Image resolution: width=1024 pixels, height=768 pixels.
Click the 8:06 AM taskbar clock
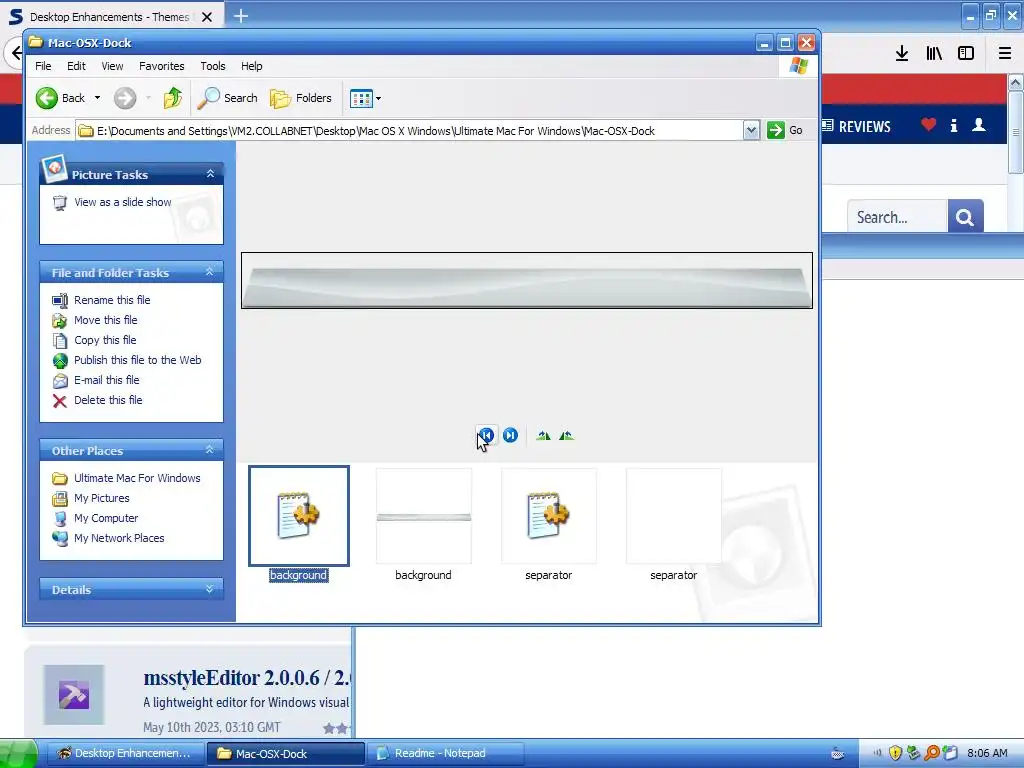(x=987, y=753)
